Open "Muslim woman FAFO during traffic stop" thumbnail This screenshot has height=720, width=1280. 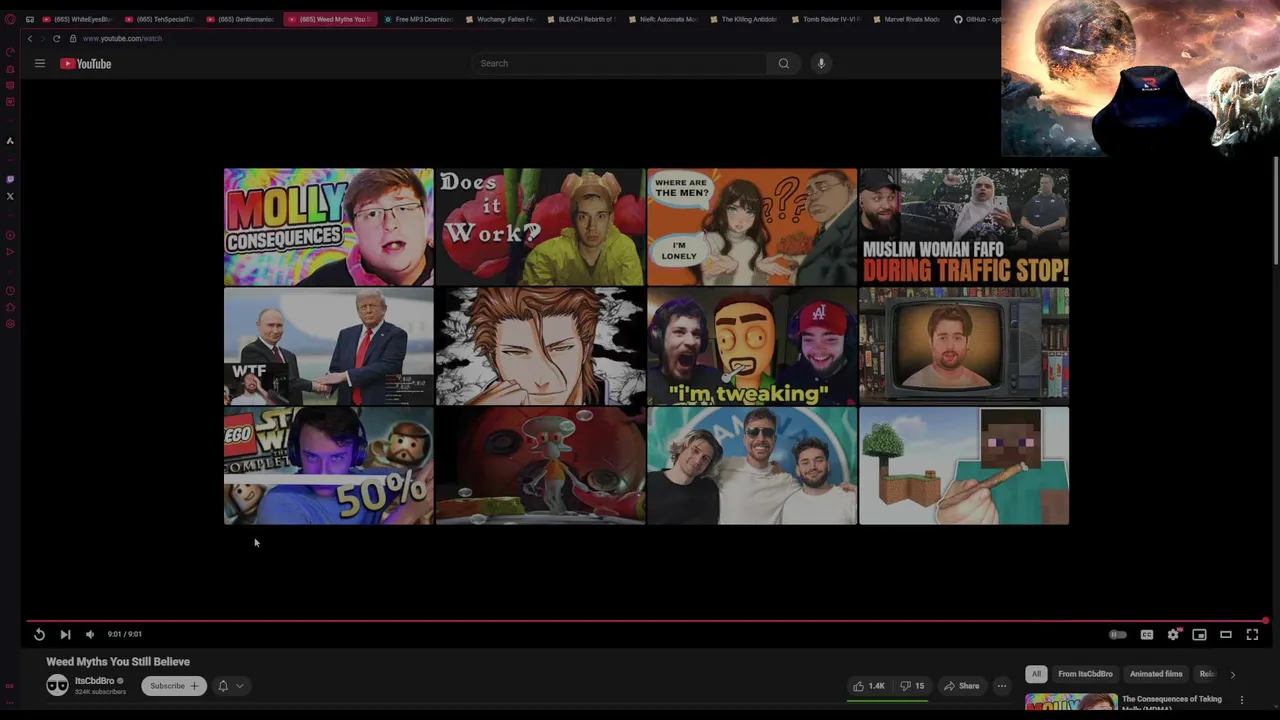point(964,227)
